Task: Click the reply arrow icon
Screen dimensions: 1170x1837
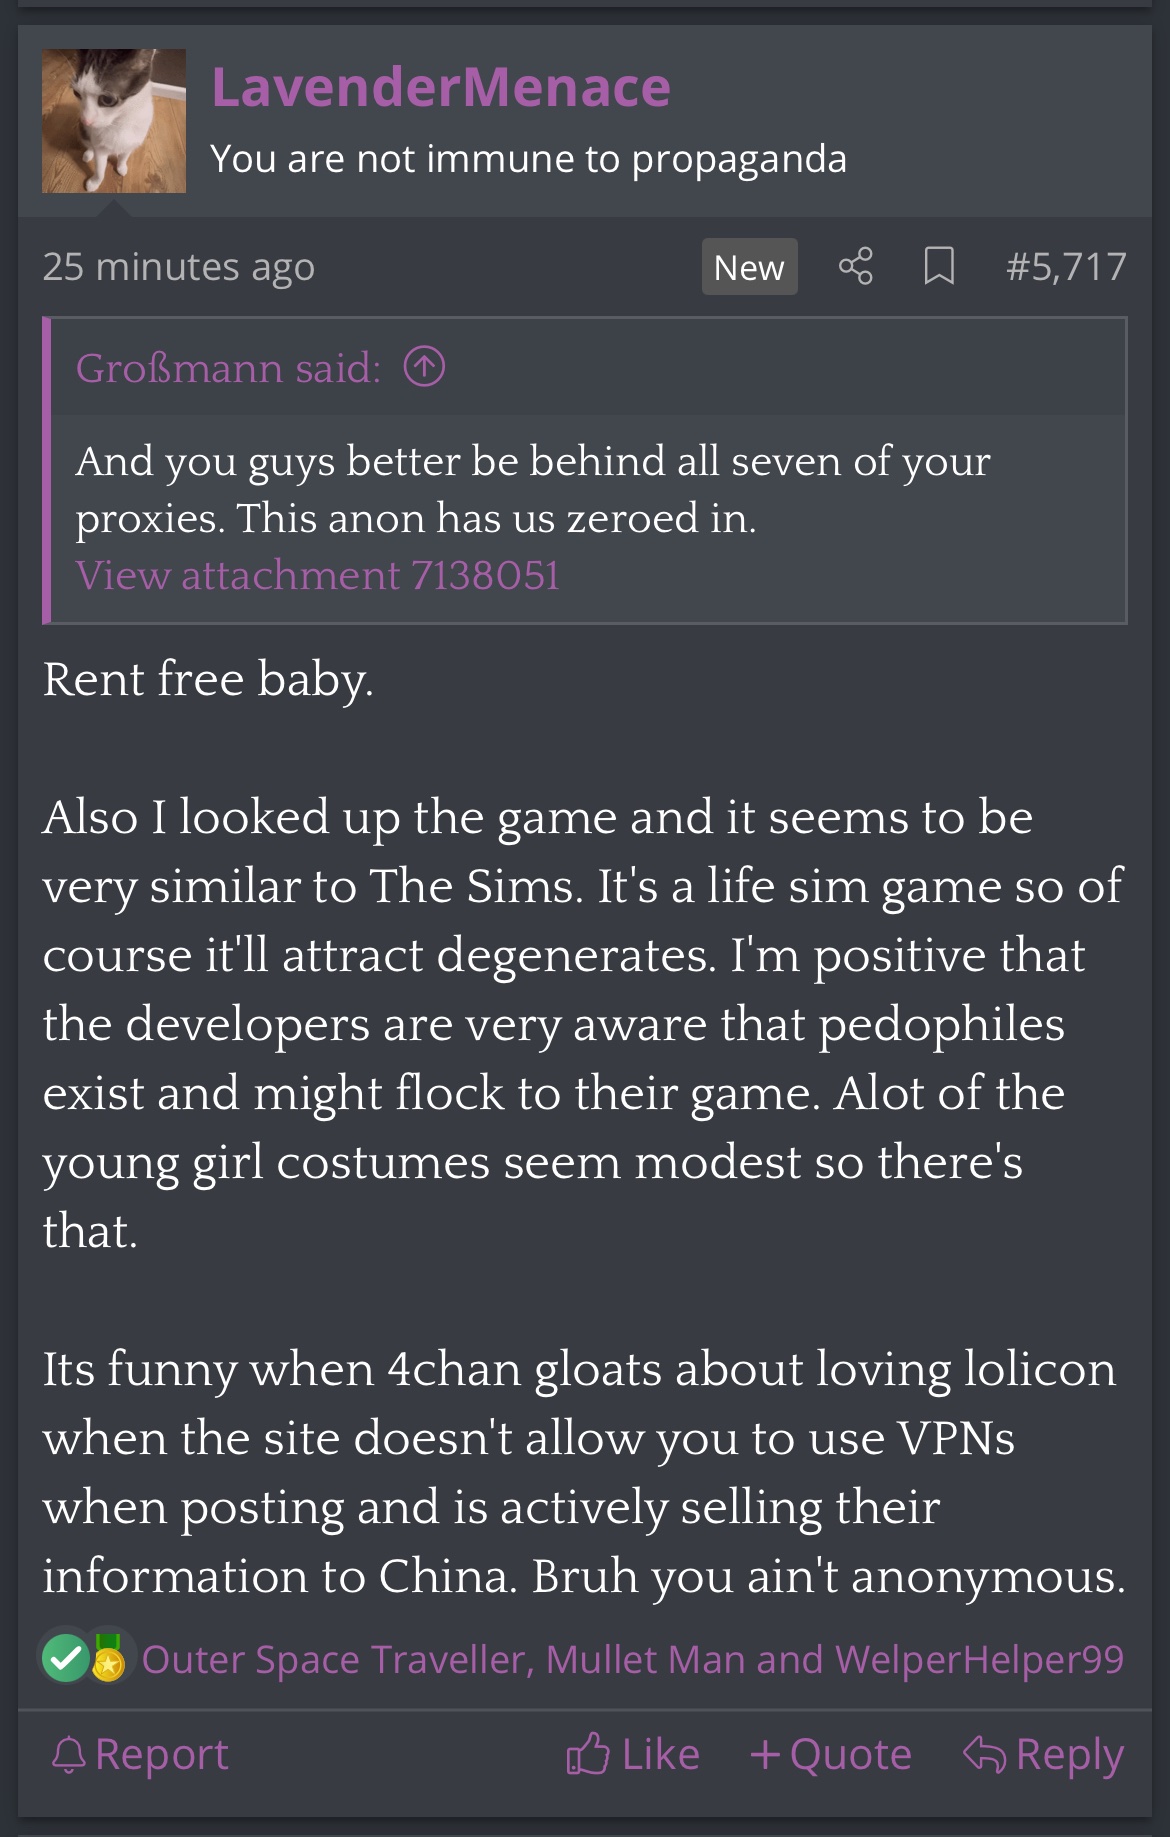Action: pos(984,1754)
